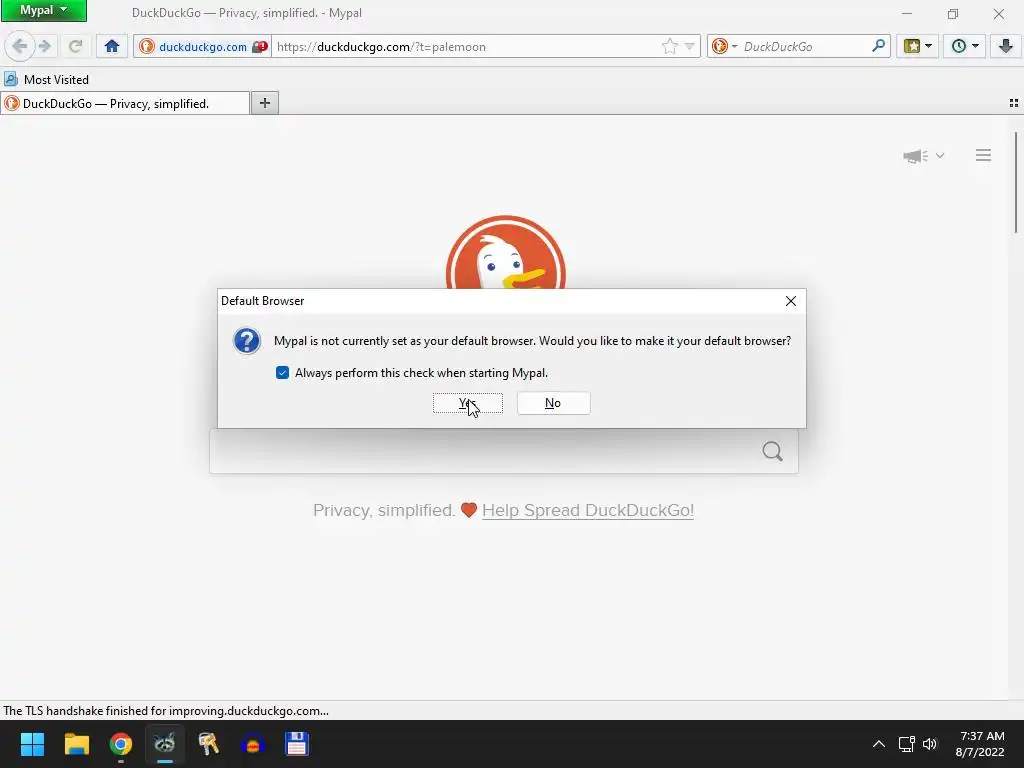The height and width of the screenshot is (768, 1024).
Task: Bookmark this page with the star
Action: [669, 46]
